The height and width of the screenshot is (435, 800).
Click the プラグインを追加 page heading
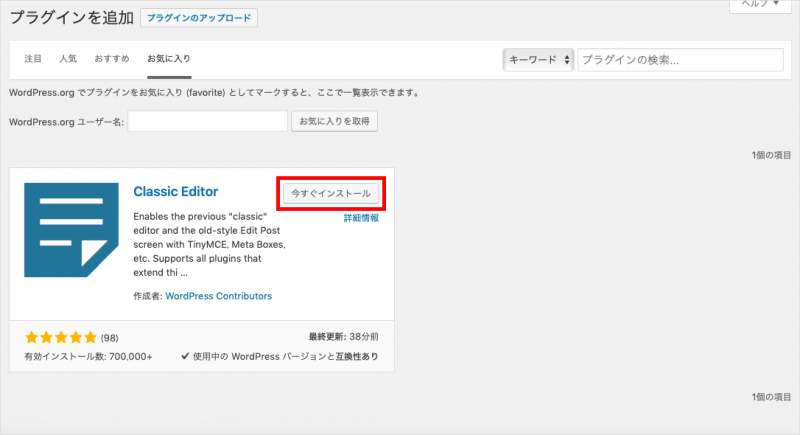(x=71, y=18)
